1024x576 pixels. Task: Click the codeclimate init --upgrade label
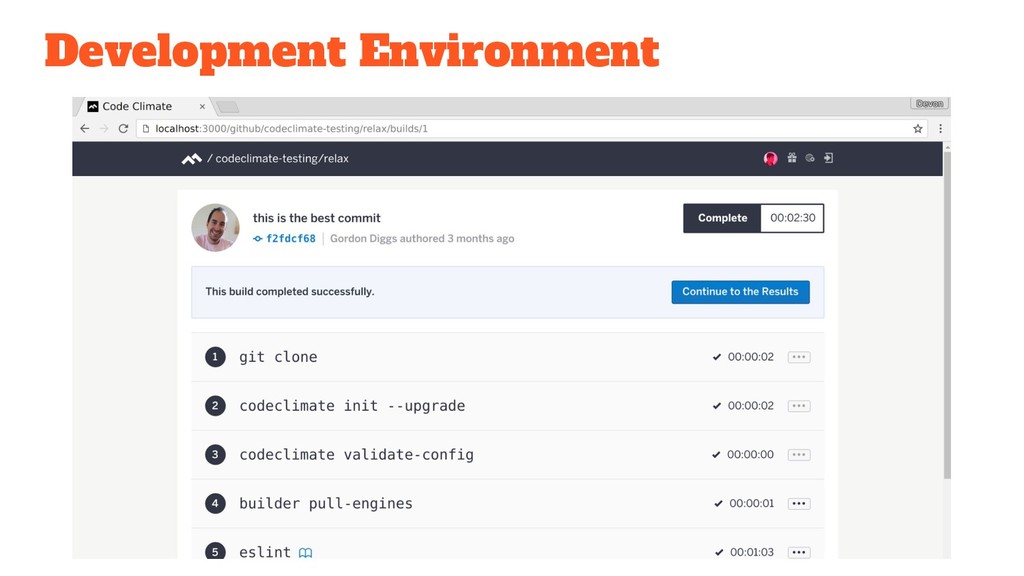[x=352, y=406]
